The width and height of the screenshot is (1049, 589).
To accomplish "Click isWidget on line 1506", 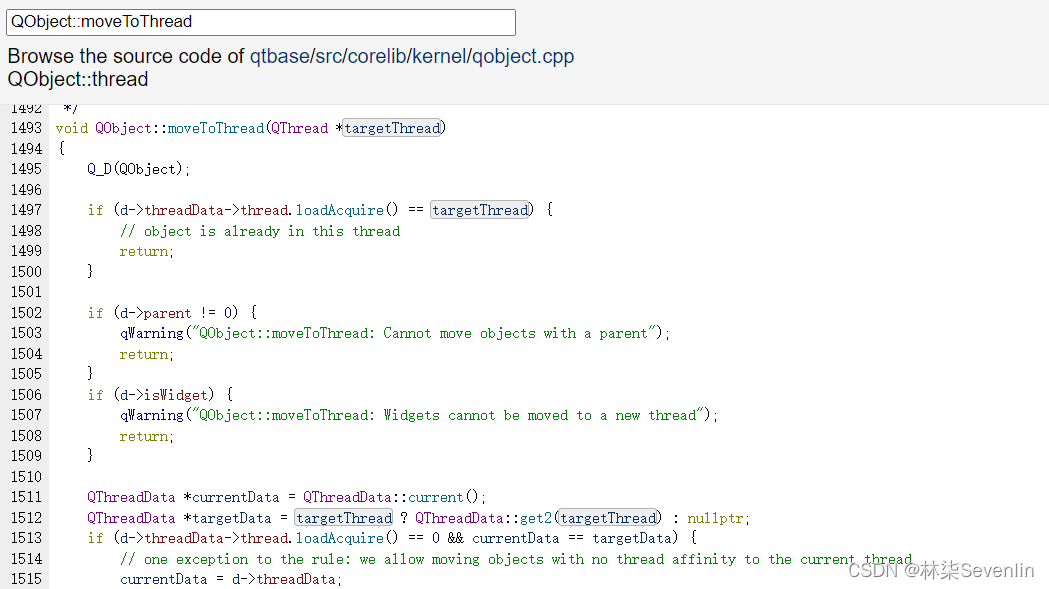I will pyautogui.click(x=175, y=395).
